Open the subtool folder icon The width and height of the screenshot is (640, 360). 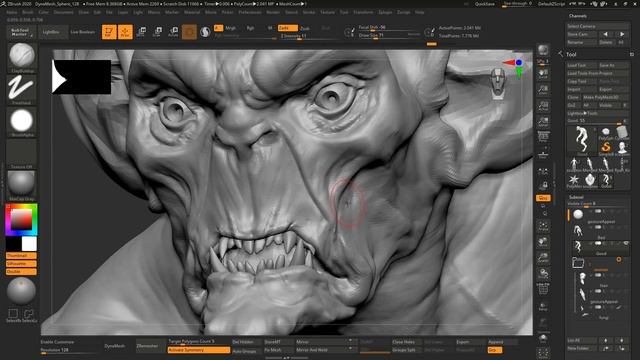pyautogui.click(x=578, y=262)
